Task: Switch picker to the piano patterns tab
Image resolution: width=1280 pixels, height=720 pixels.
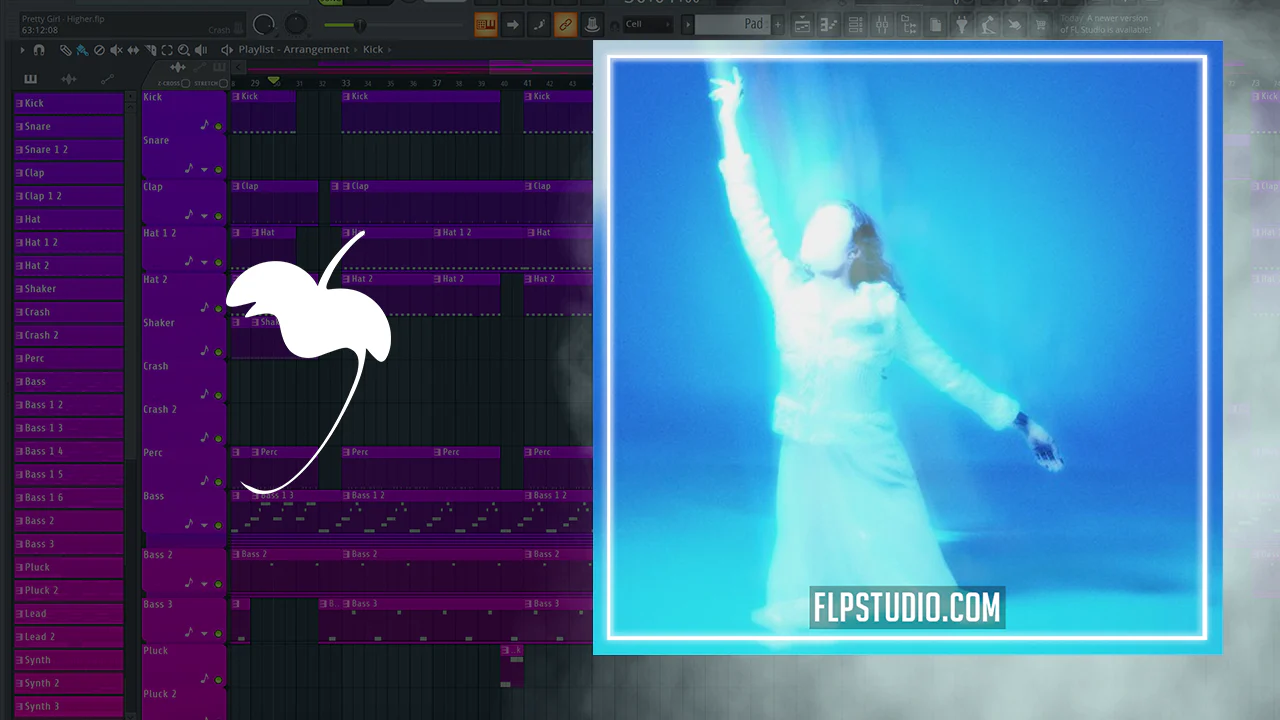Action: coord(30,79)
